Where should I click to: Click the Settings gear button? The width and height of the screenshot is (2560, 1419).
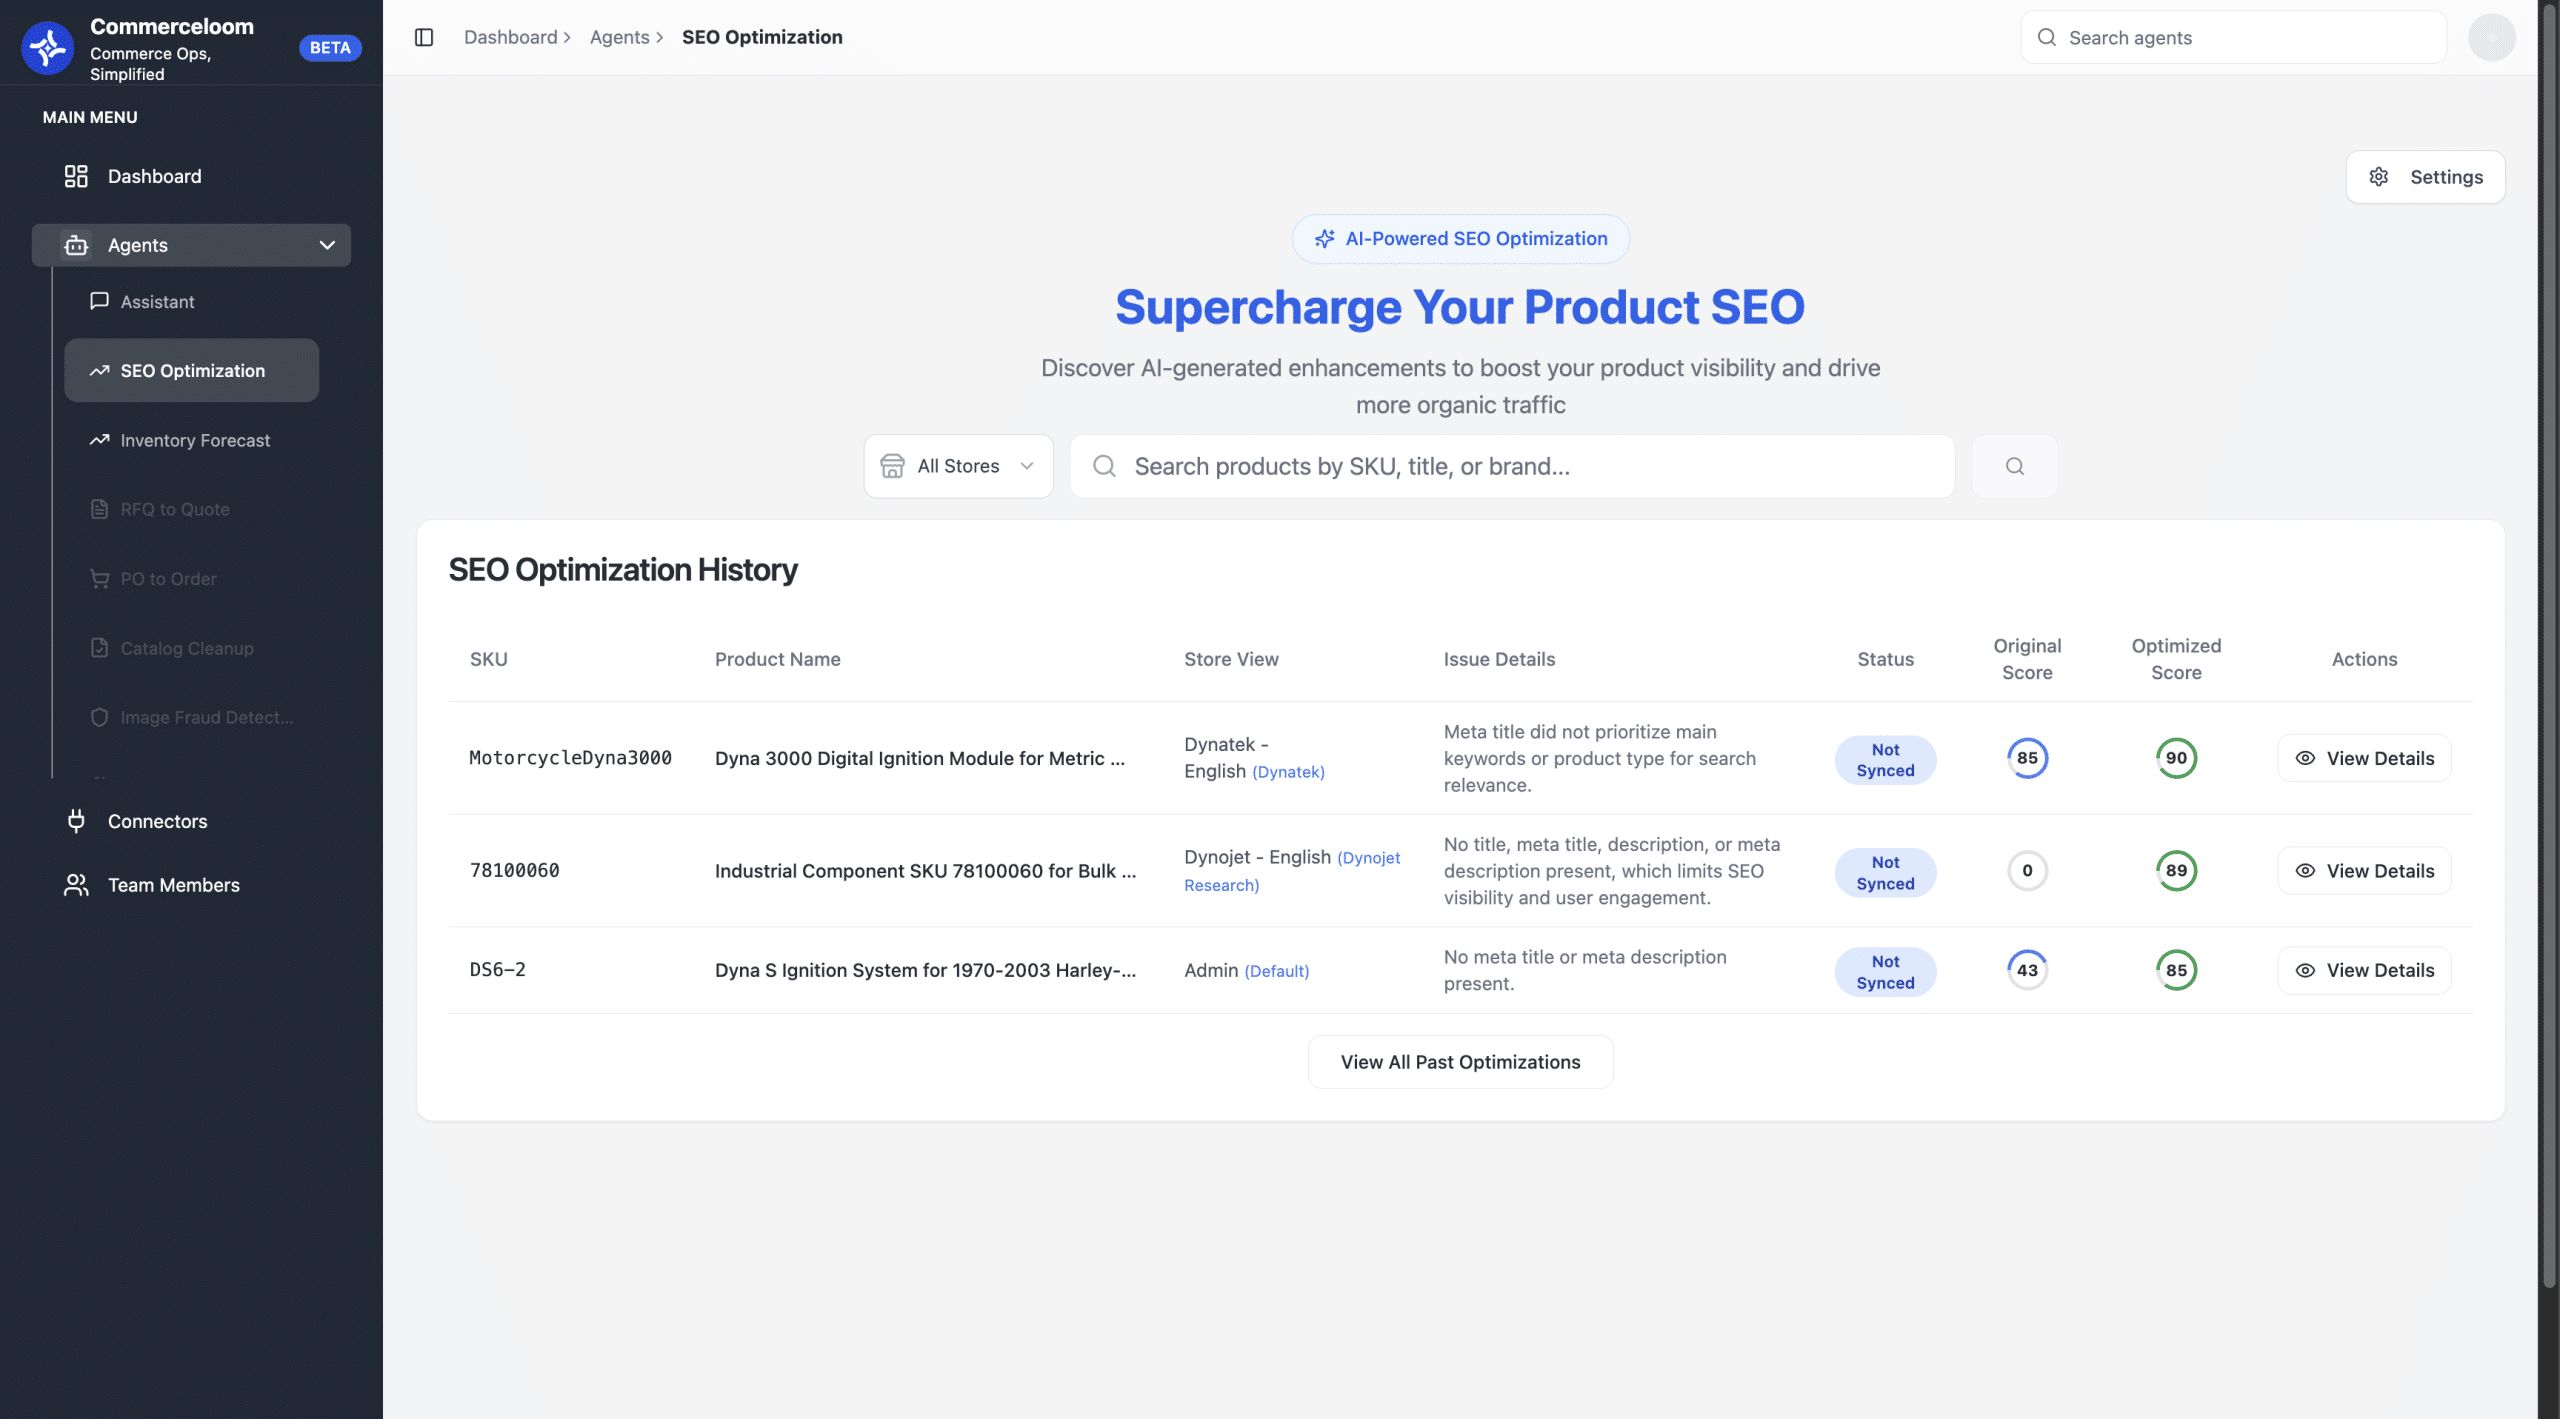(x=2425, y=177)
